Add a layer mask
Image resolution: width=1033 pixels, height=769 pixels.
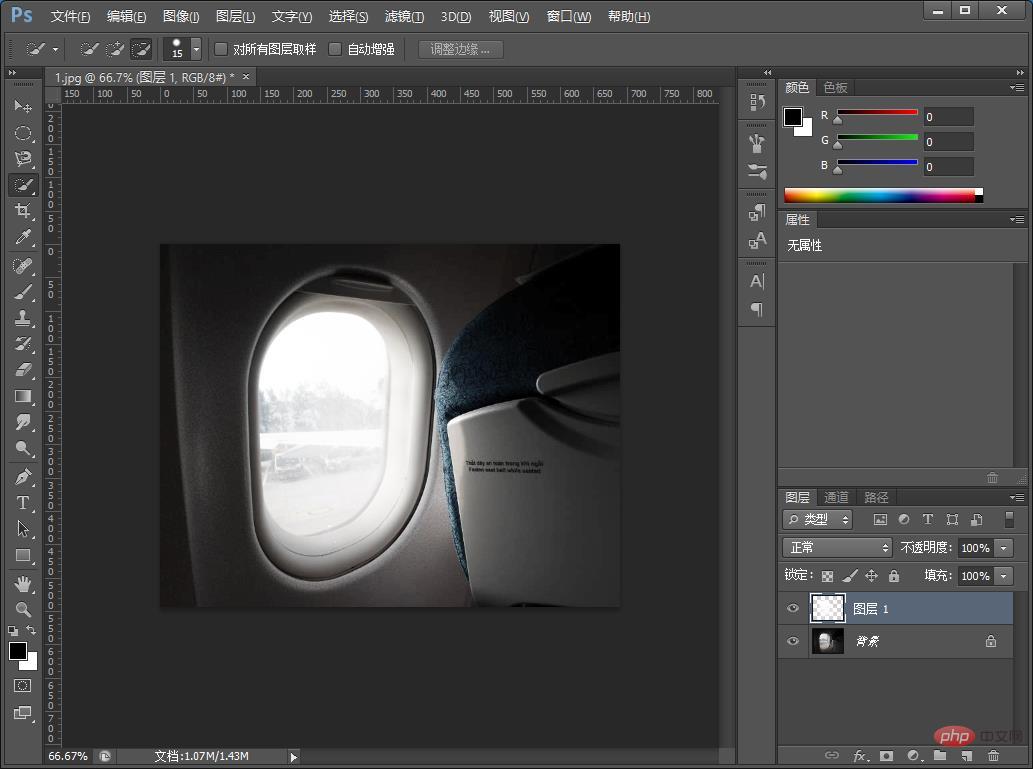[886, 755]
